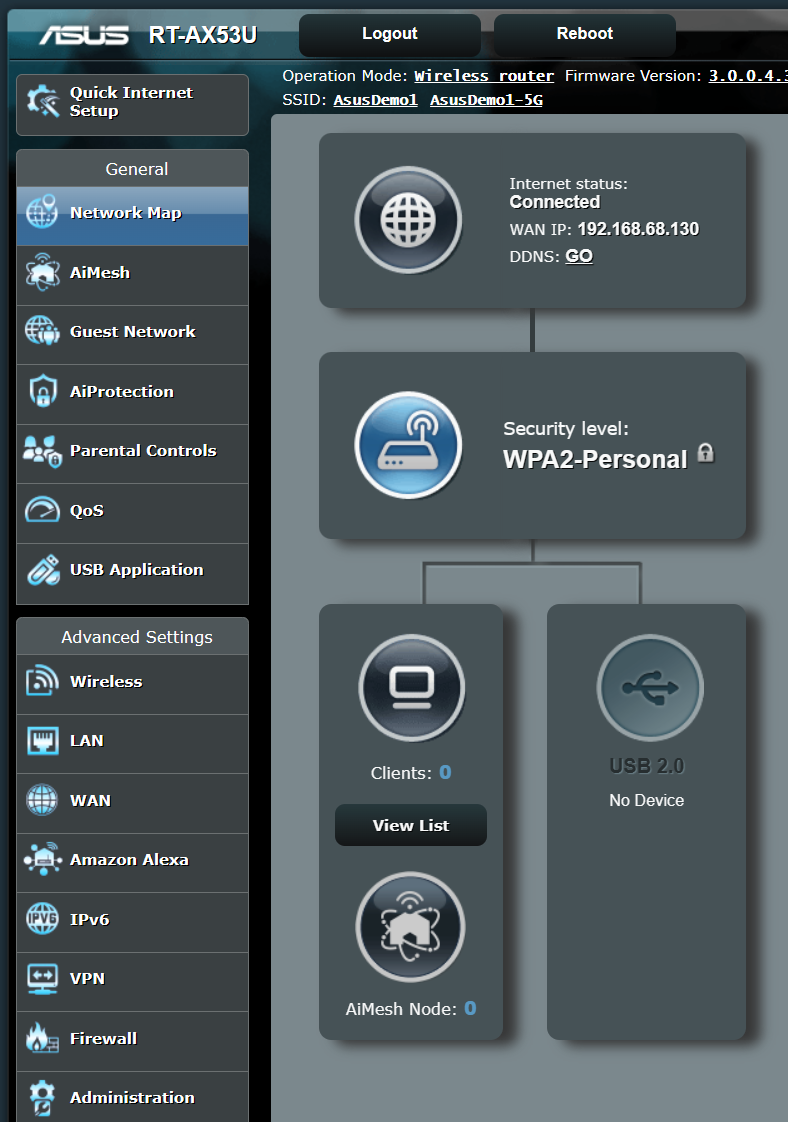Screen dimensions: 788x1122
Task: Click the AsusDemo1 SSID link
Action: [x=376, y=100]
